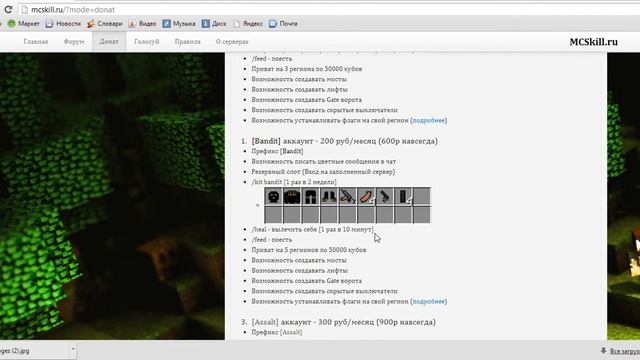The height and width of the screenshot is (360, 640).
Task: Click the knife item in bandit kit
Action: (384, 197)
